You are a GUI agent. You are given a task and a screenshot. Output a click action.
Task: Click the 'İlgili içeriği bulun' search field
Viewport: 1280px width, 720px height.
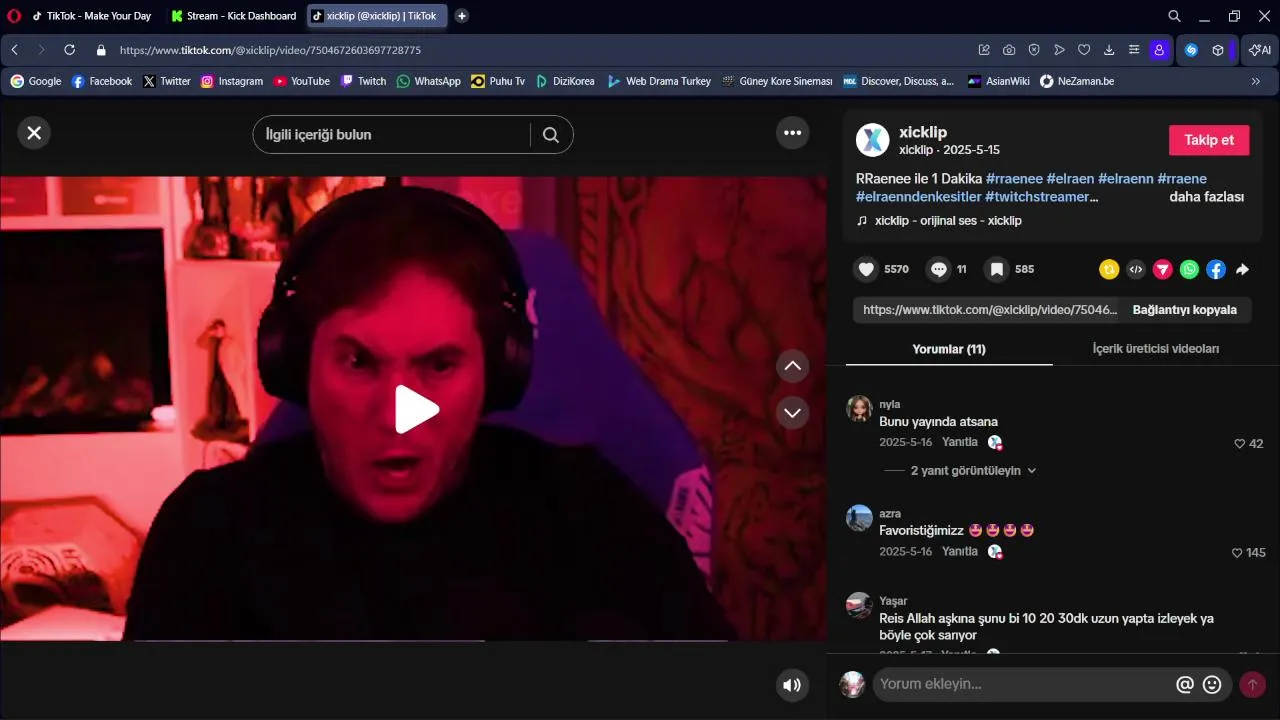[391, 135]
